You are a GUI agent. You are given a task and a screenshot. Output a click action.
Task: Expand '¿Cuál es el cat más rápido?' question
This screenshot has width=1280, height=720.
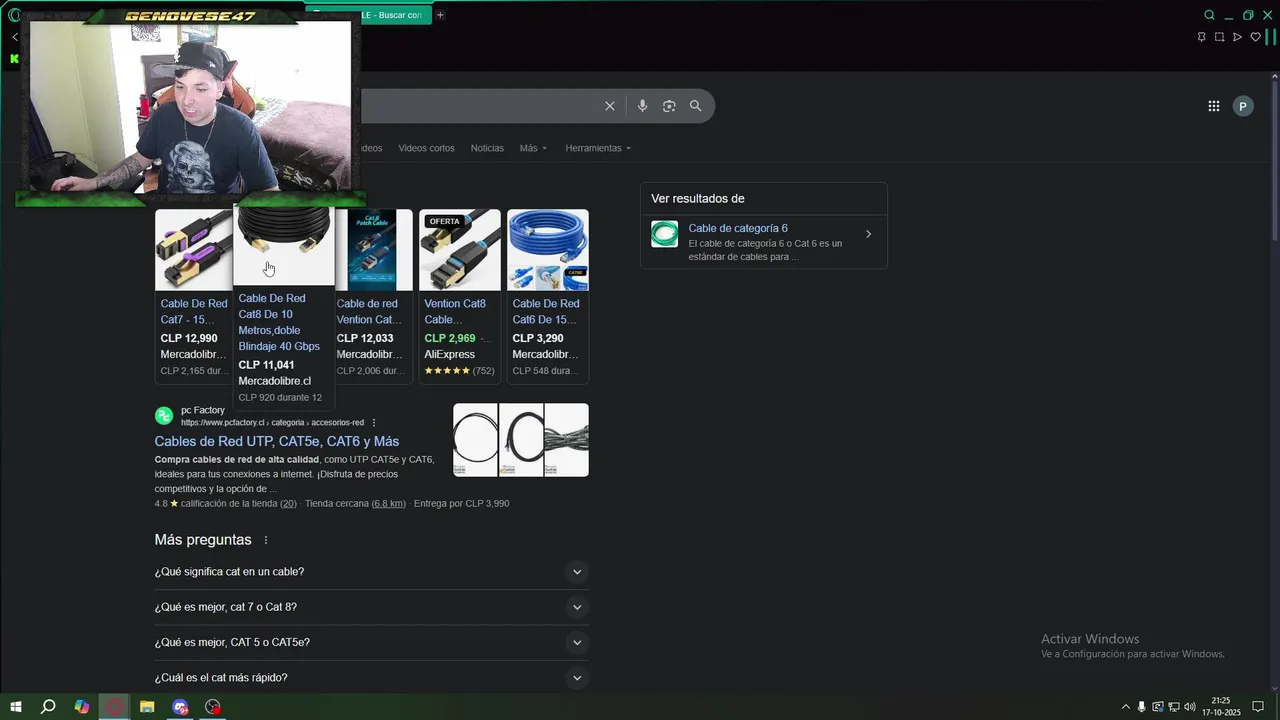click(x=371, y=678)
